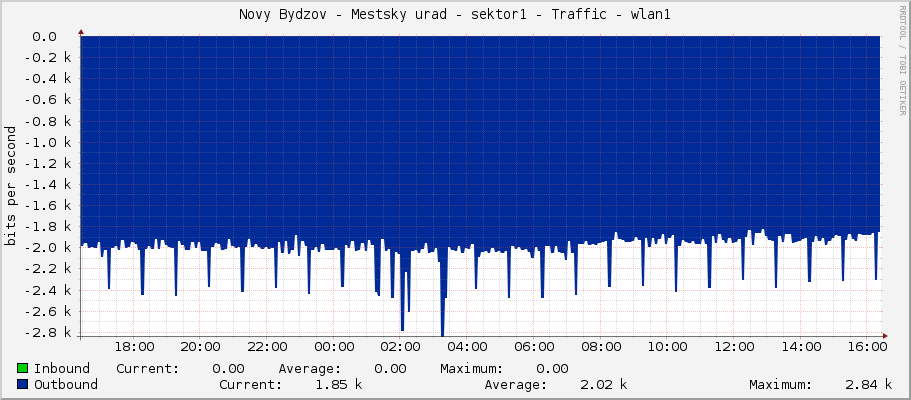Click the 04:00 time axis label
Screen dimensions: 911x400
pyautogui.click(x=468, y=347)
